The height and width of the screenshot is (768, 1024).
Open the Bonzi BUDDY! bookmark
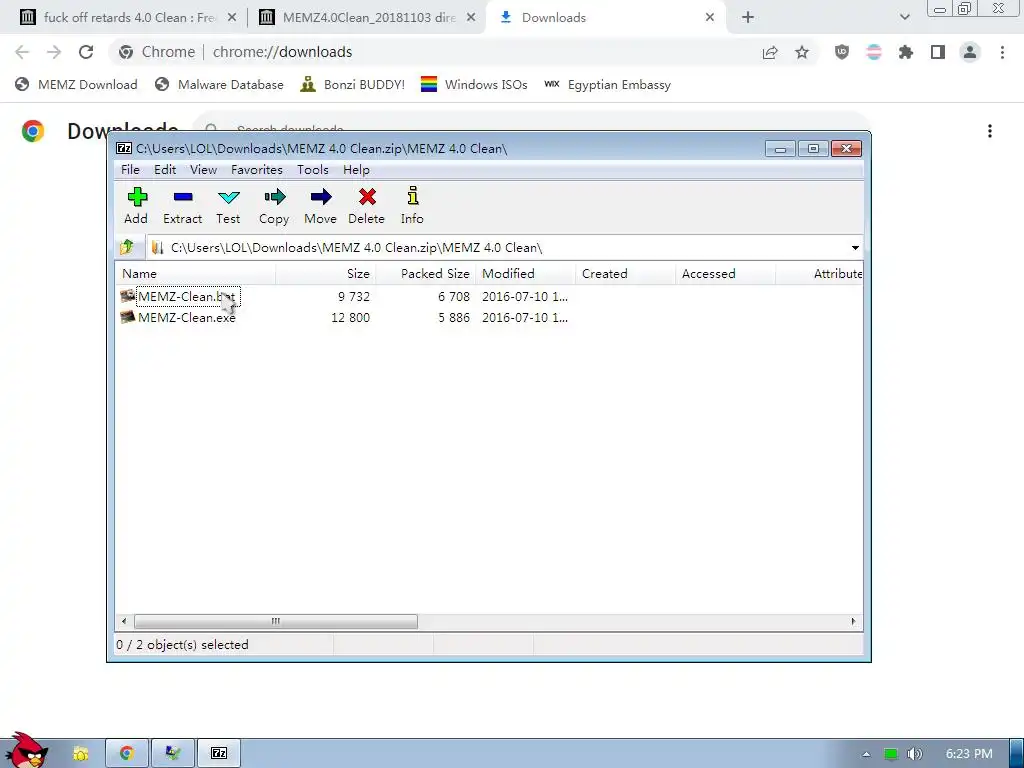(353, 85)
